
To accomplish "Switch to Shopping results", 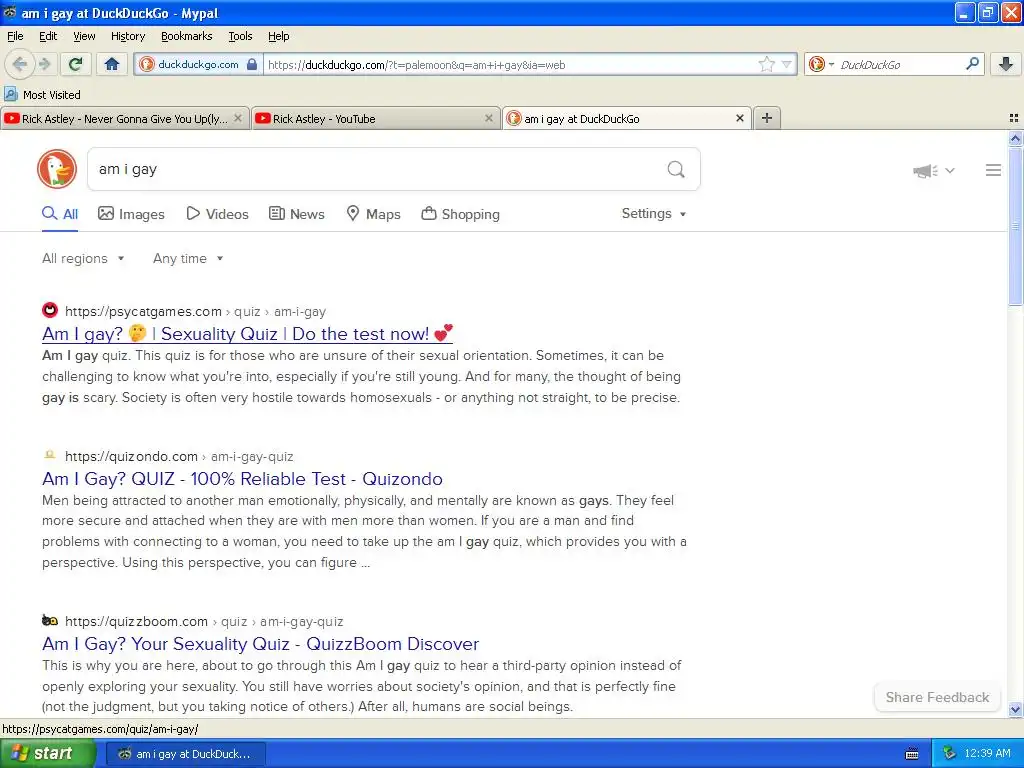I will 460,214.
